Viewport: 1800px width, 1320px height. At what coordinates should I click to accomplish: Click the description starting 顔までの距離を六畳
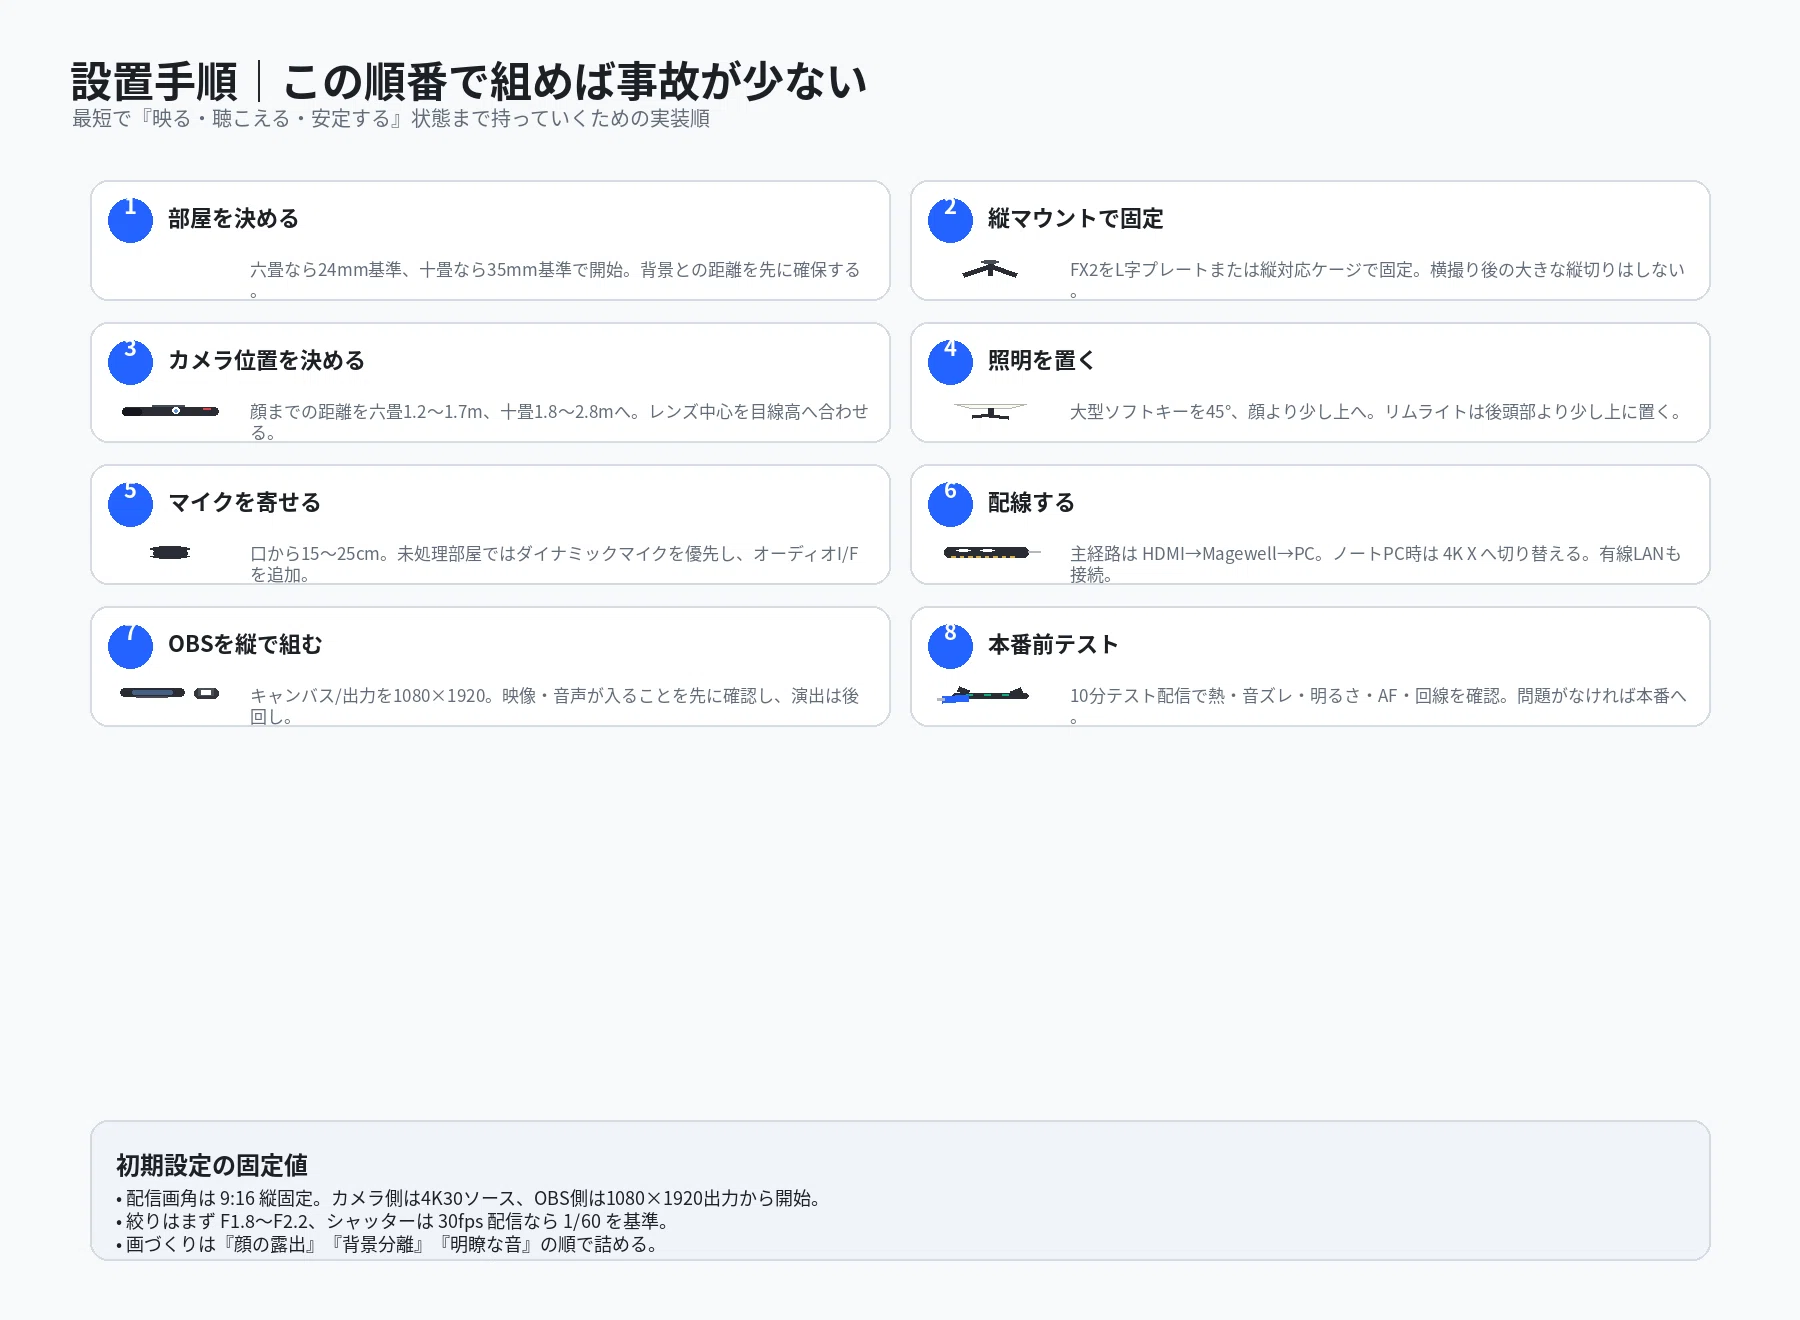(560, 422)
